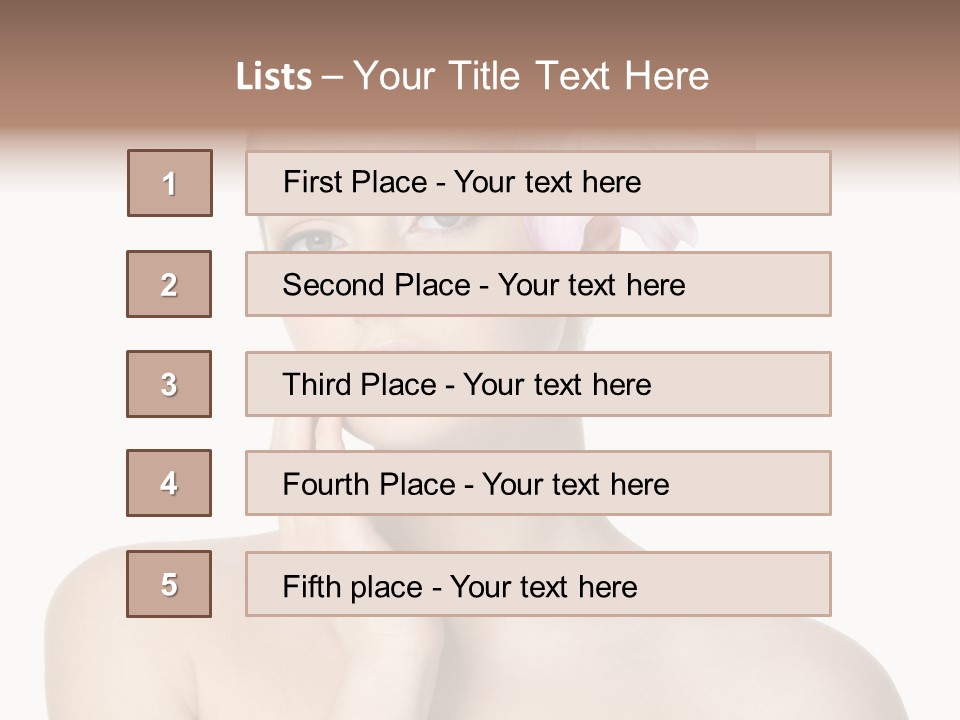Click the number 2 box
The height and width of the screenshot is (720, 960).
point(169,284)
